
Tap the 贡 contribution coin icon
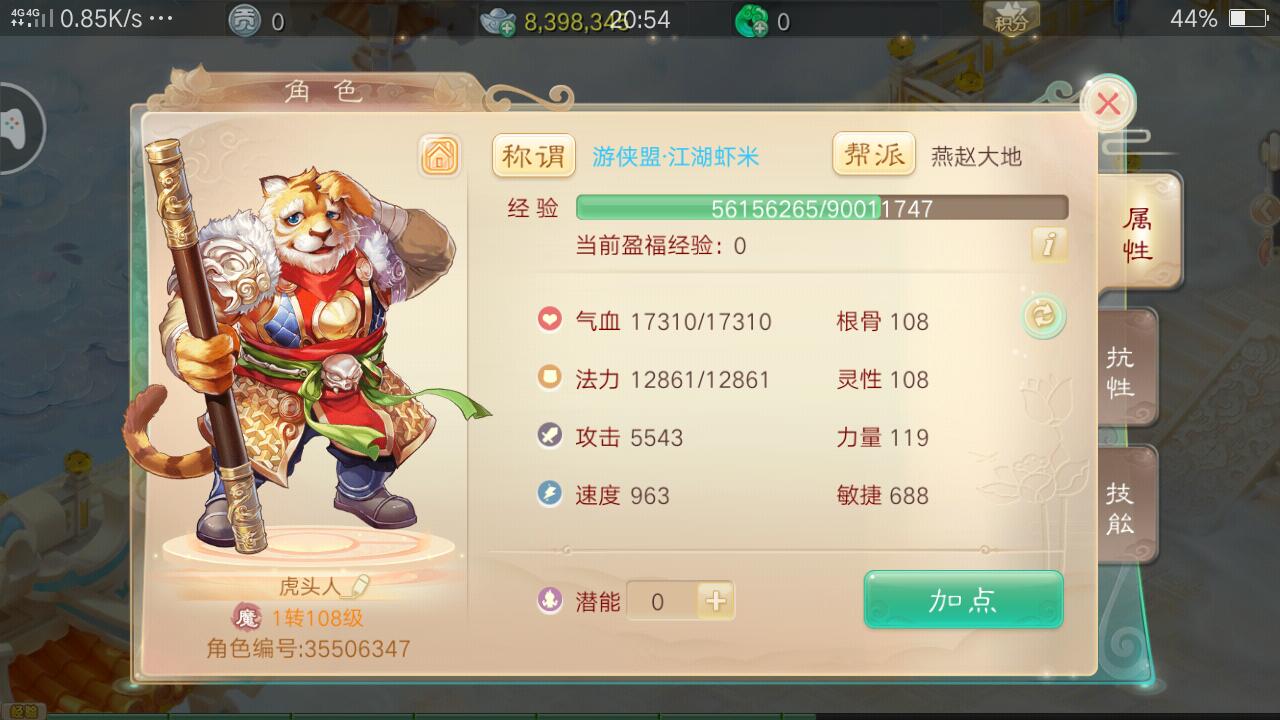coord(245,21)
